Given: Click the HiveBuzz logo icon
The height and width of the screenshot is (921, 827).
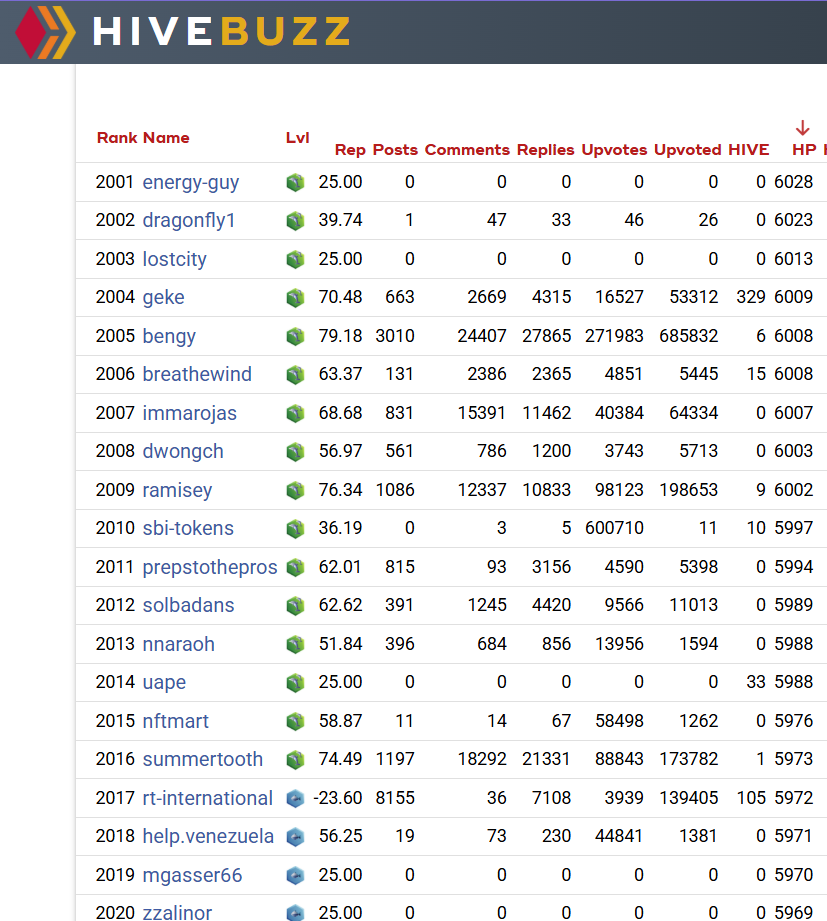Looking at the screenshot, I should (x=45, y=32).
